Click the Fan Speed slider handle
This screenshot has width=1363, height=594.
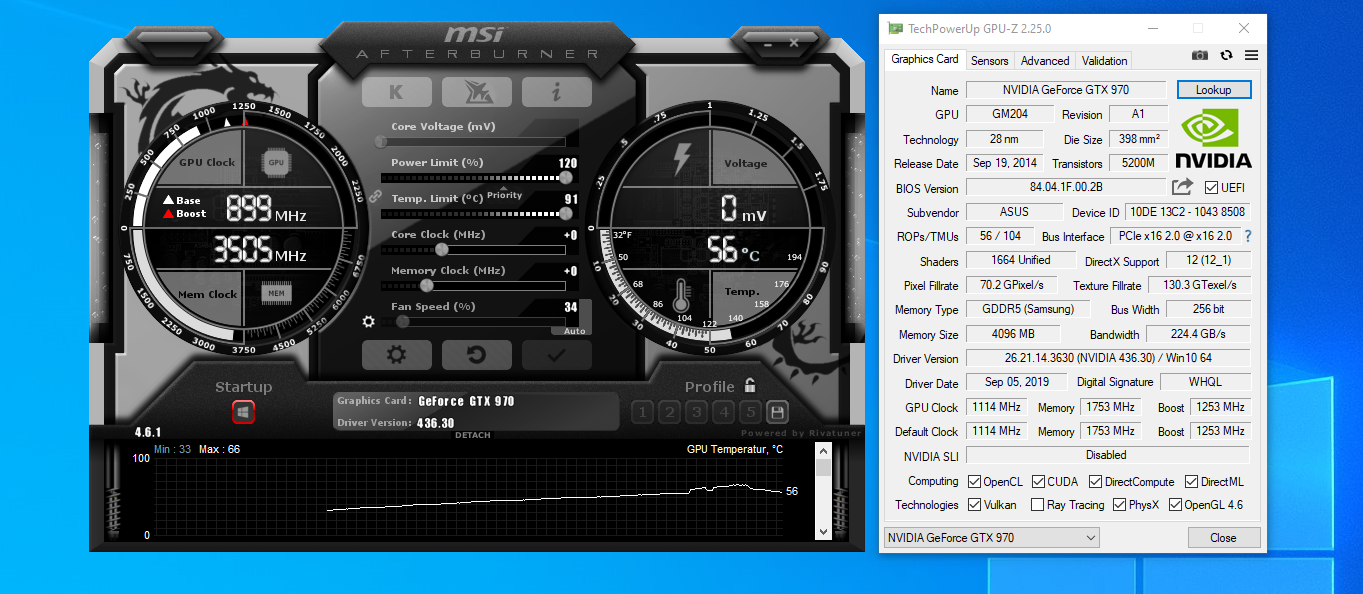403,321
